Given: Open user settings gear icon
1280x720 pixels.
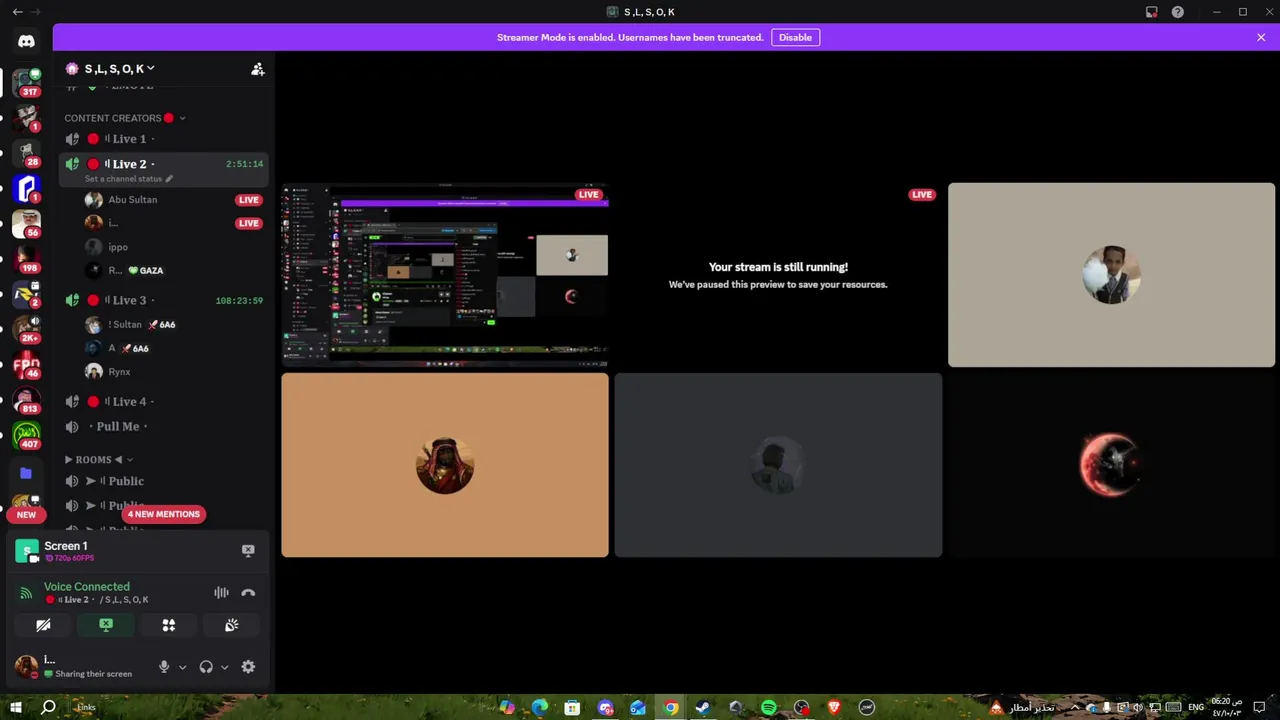Looking at the screenshot, I should click(248, 667).
